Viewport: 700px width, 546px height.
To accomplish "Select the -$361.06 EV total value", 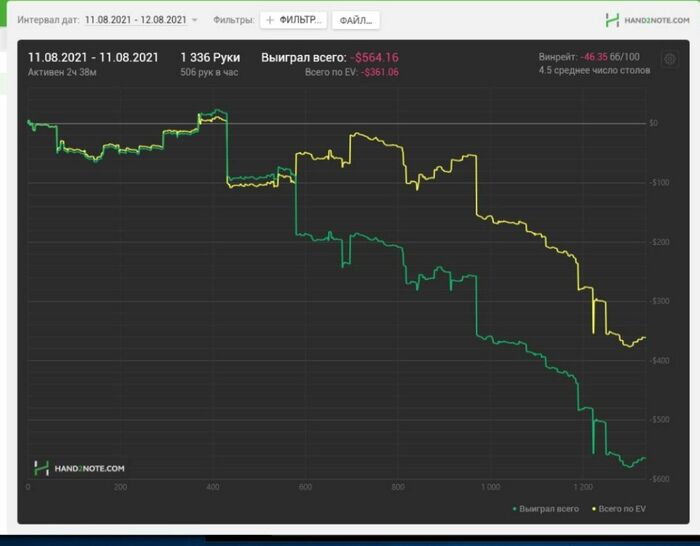I will (380, 72).
